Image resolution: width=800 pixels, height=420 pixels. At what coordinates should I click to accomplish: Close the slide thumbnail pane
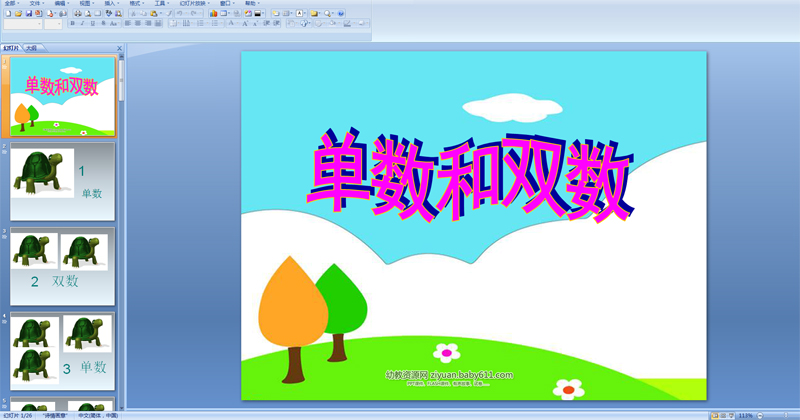119,48
